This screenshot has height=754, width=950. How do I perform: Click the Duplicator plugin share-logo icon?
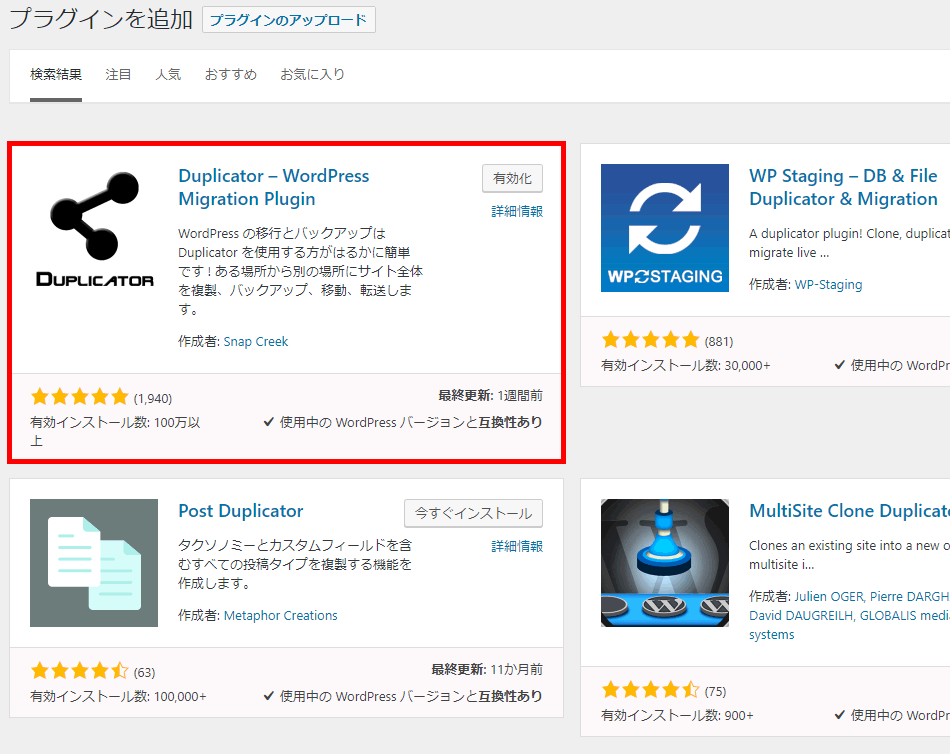coord(94,228)
